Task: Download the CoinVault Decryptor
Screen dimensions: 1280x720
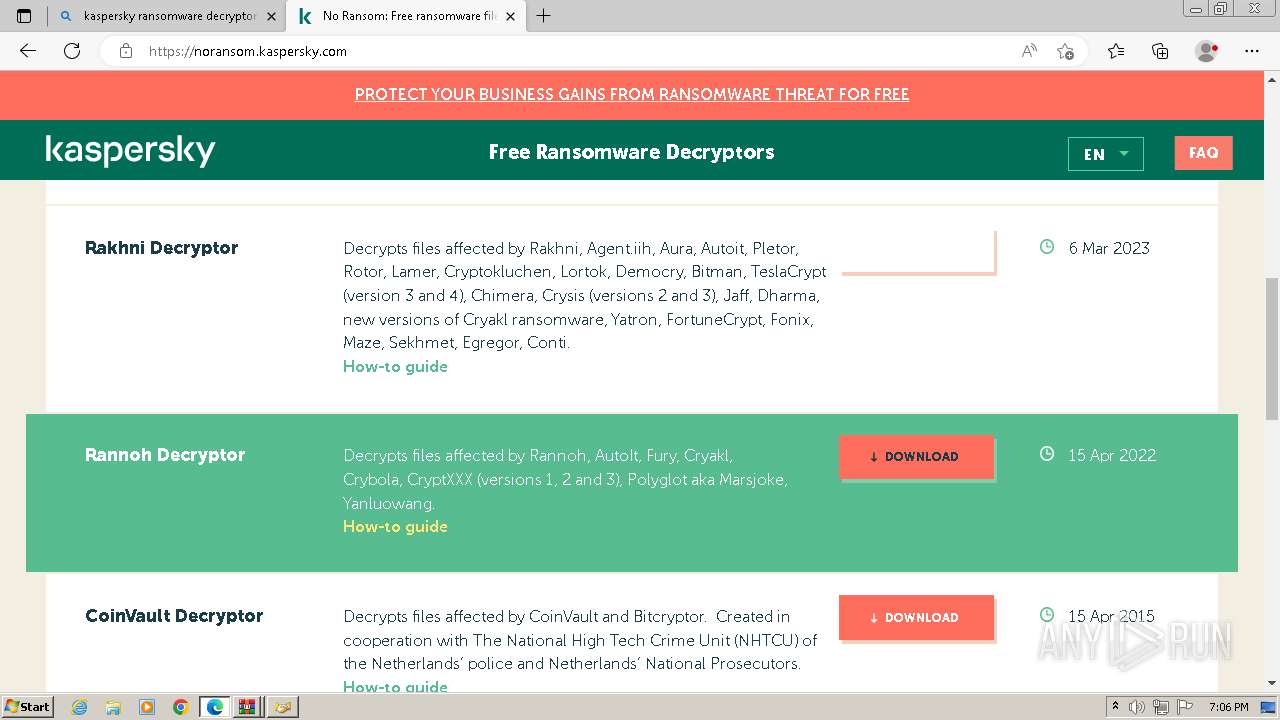Action: click(916, 617)
